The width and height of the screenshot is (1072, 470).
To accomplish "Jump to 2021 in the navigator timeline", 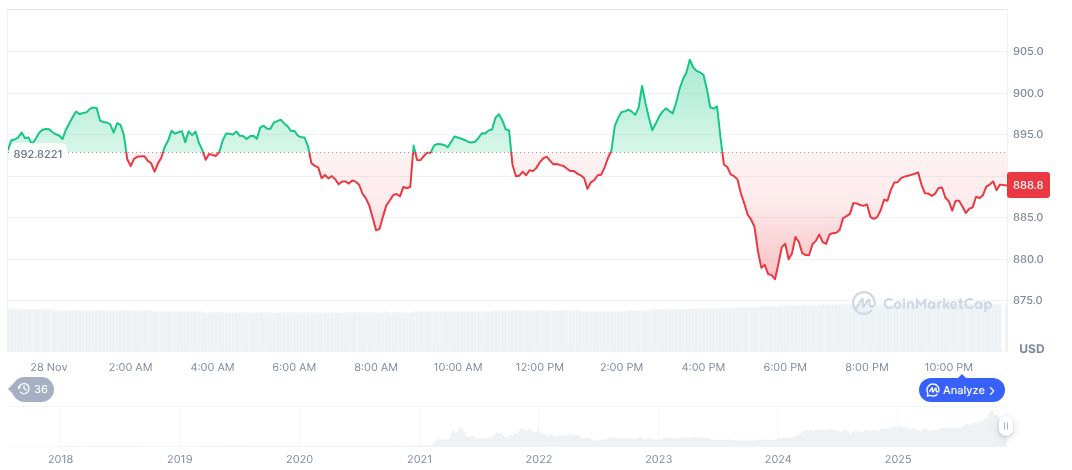I will 420,459.
